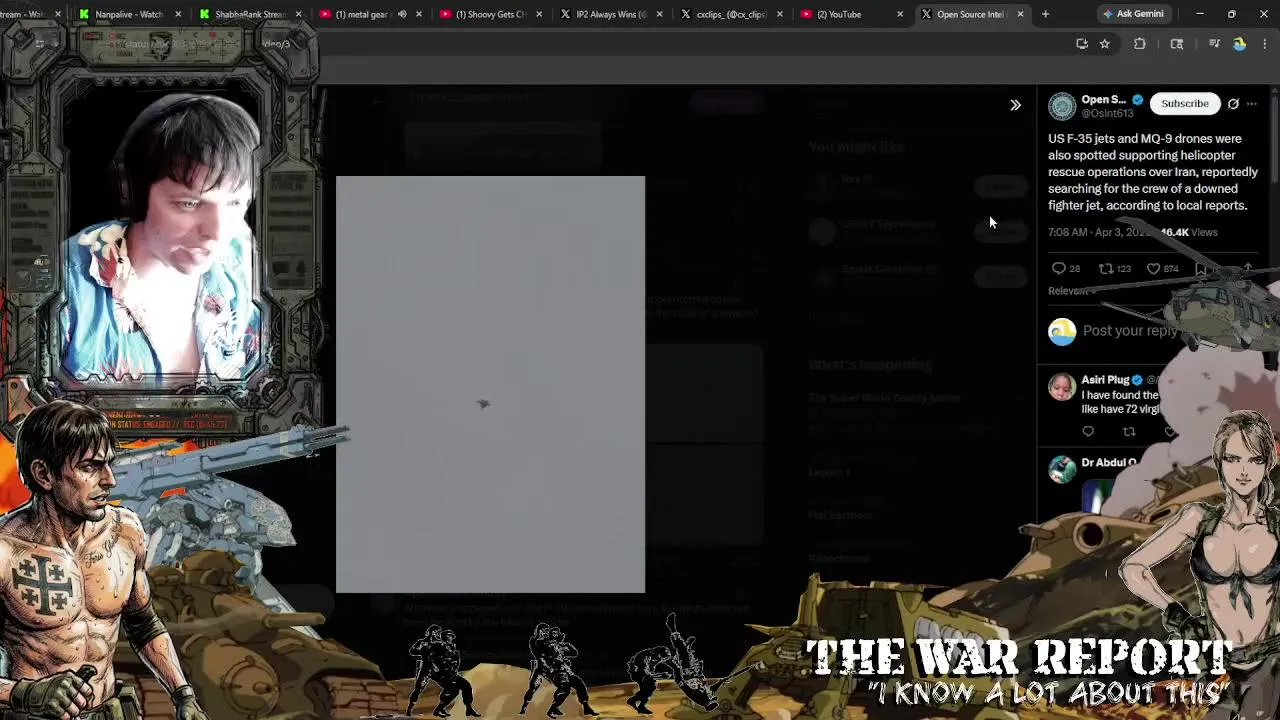Screen dimensions: 1280x720
Task: Open the 7:08 AM Apr 3 timestamp link
Action: click(x=1100, y=232)
